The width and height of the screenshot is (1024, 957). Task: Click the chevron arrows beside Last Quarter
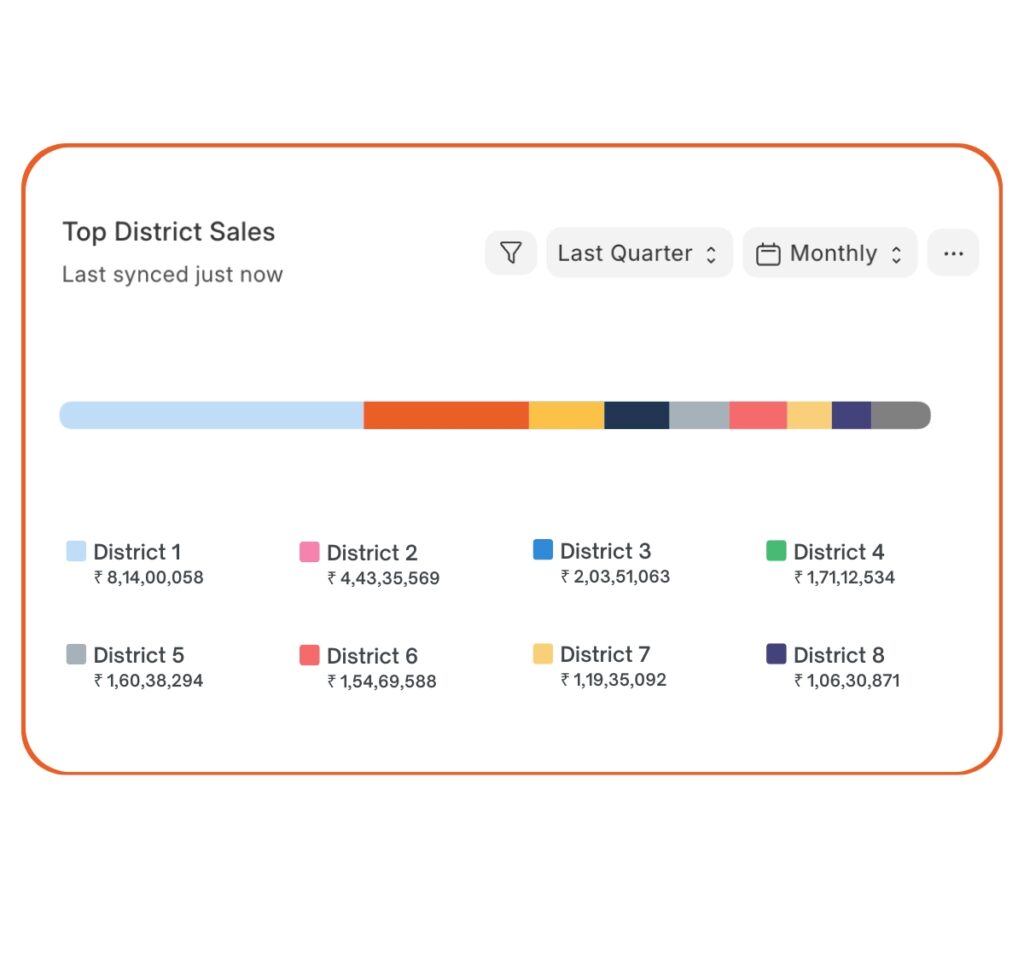tap(712, 253)
